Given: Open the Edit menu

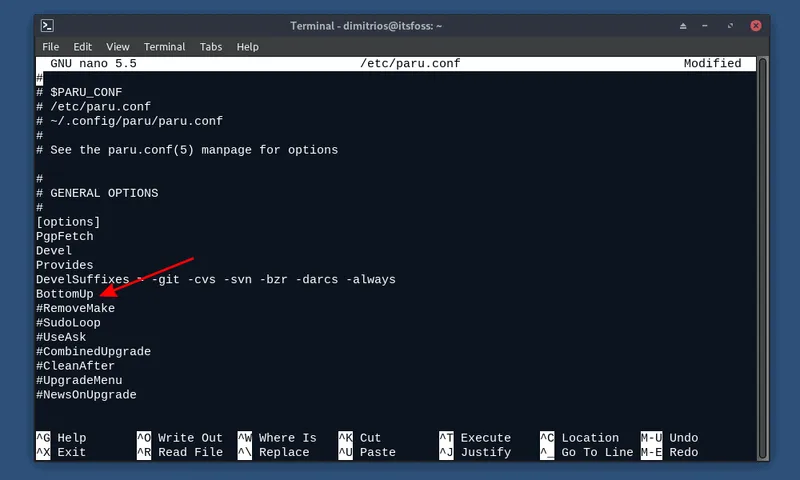Looking at the screenshot, I should tap(83, 46).
